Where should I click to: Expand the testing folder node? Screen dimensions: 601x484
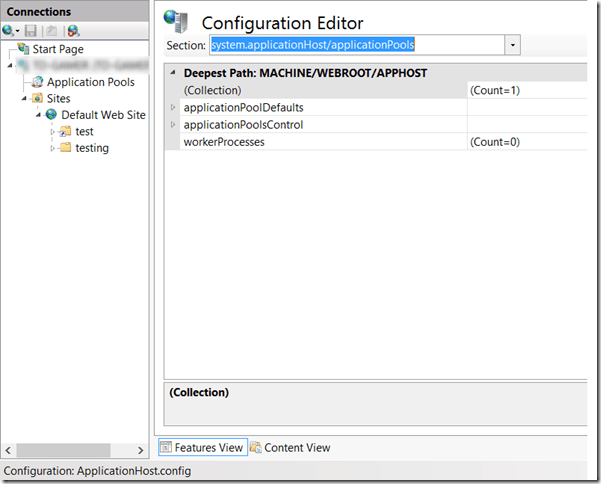[52, 148]
